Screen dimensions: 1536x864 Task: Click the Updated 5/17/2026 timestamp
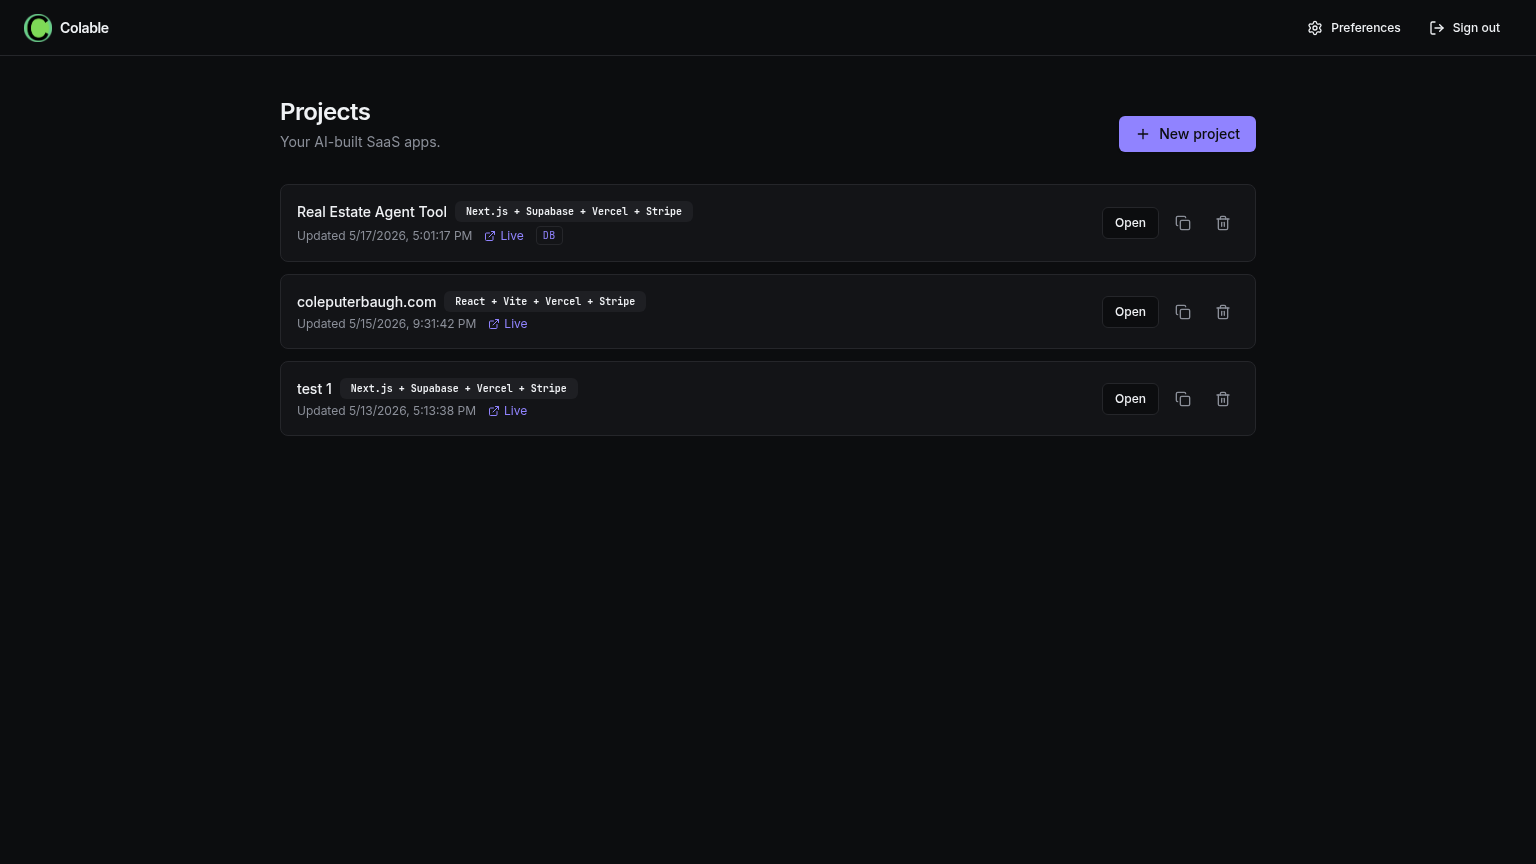[x=384, y=236]
